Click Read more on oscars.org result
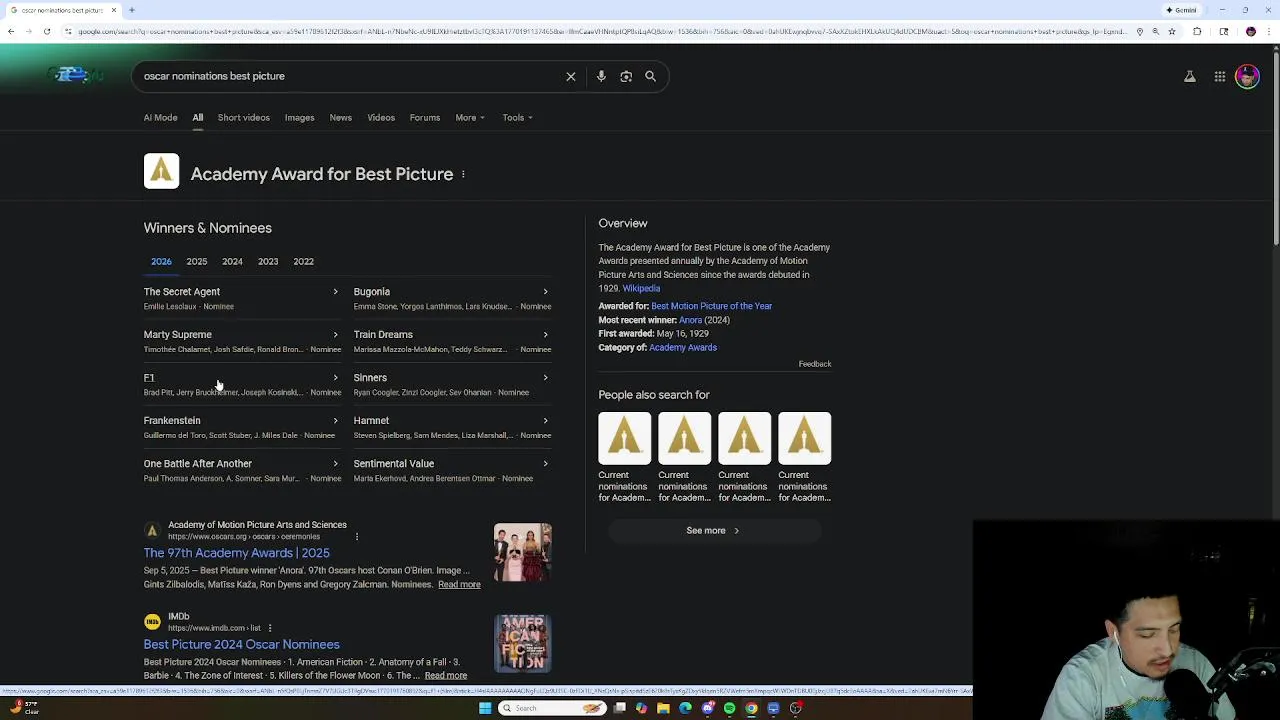 click(459, 585)
